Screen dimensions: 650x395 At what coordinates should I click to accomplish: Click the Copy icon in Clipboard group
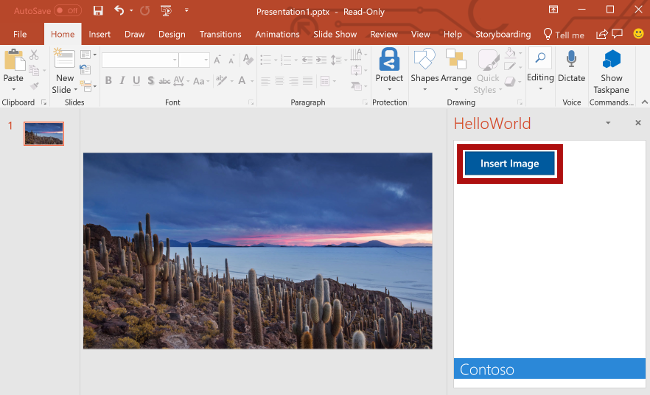pyautogui.click(x=34, y=70)
